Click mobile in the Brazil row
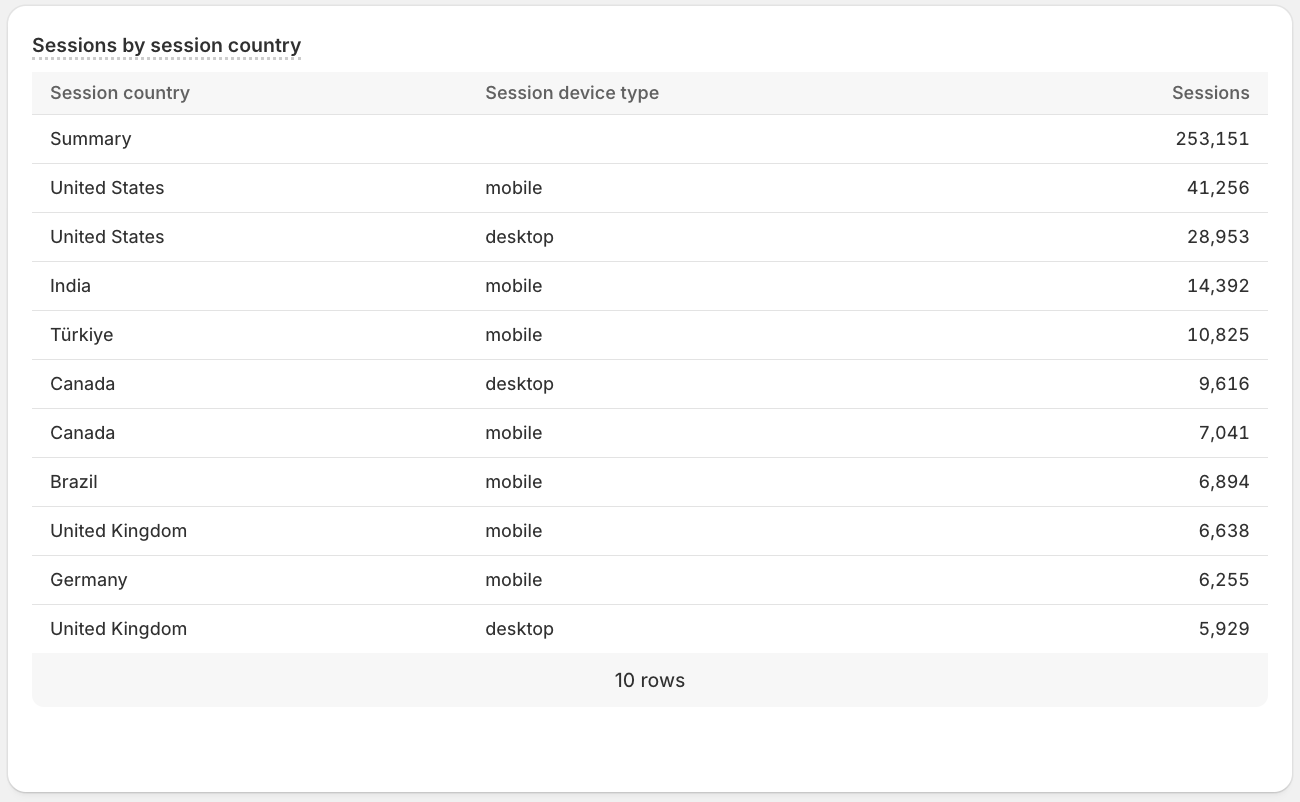The width and height of the screenshot is (1300, 802). [x=514, y=482]
